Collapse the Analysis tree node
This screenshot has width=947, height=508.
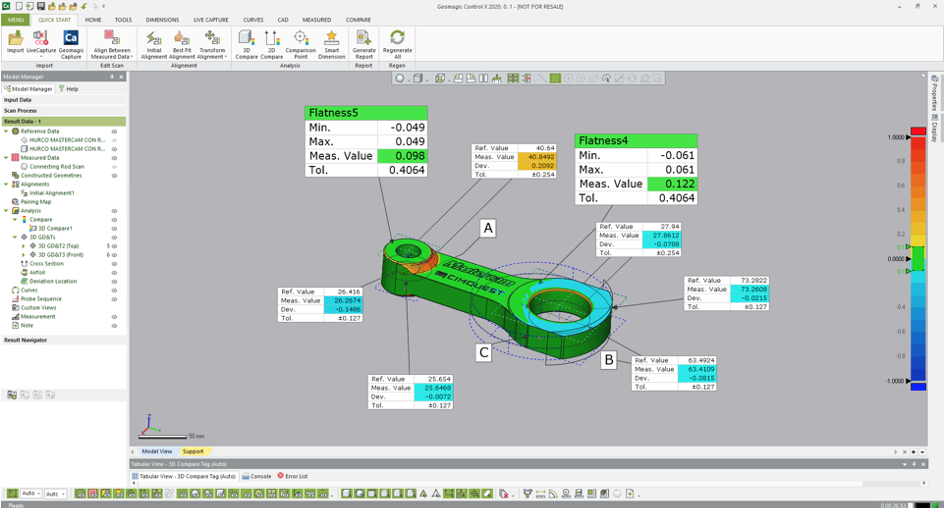[x=7, y=211]
